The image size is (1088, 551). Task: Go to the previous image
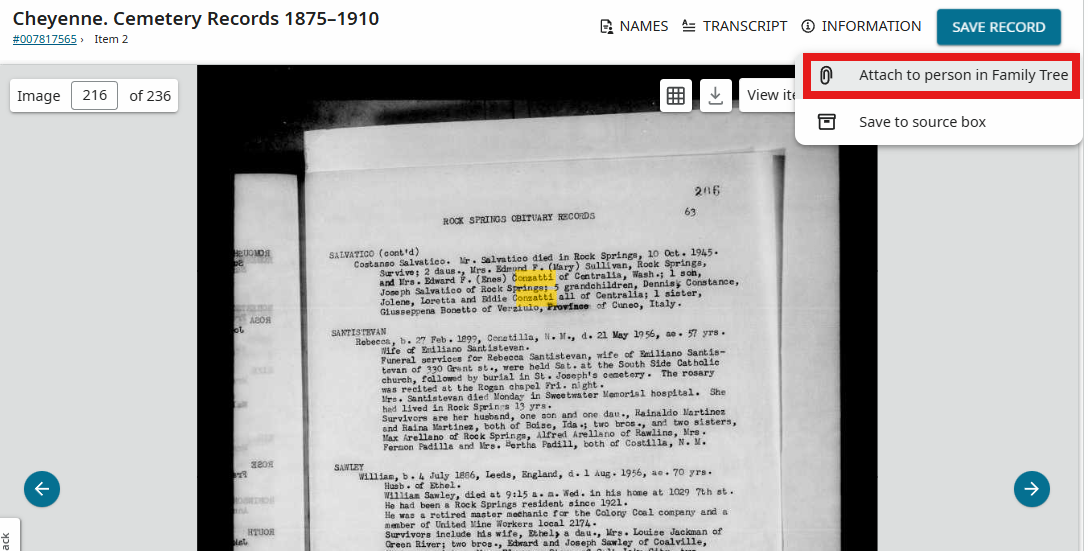(x=42, y=489)
